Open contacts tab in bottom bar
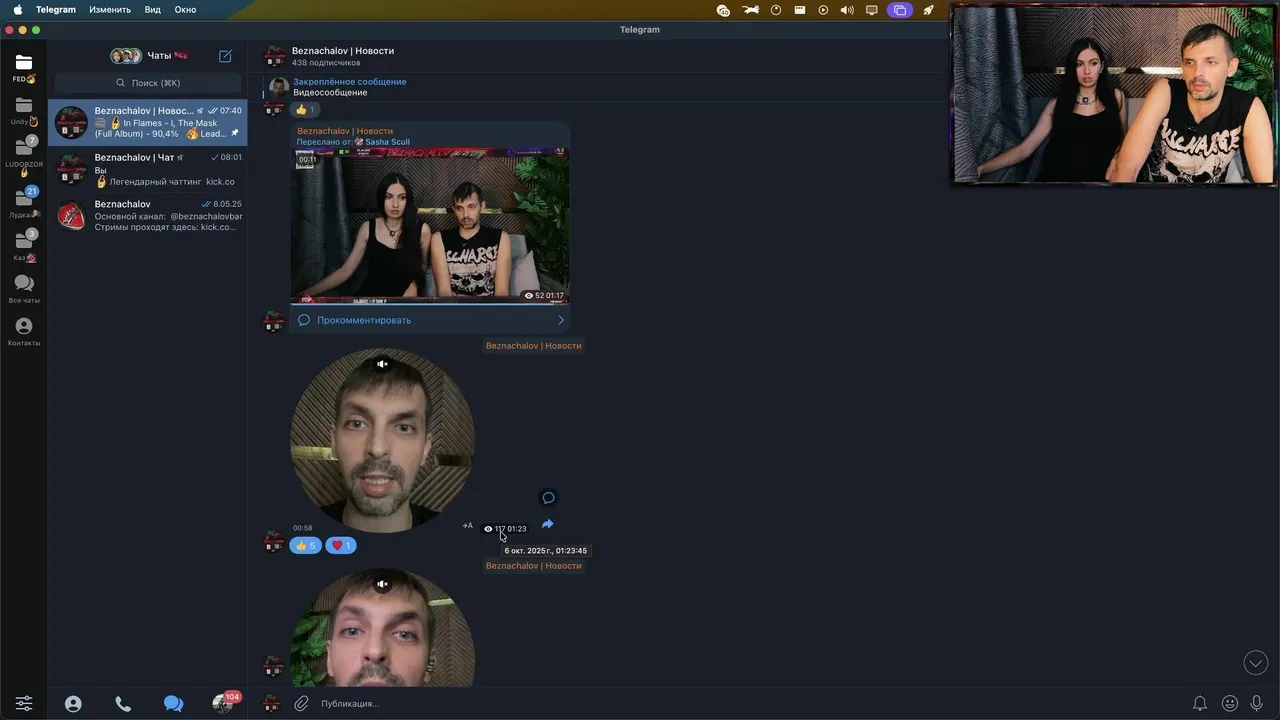 click(x=73, y=704)
